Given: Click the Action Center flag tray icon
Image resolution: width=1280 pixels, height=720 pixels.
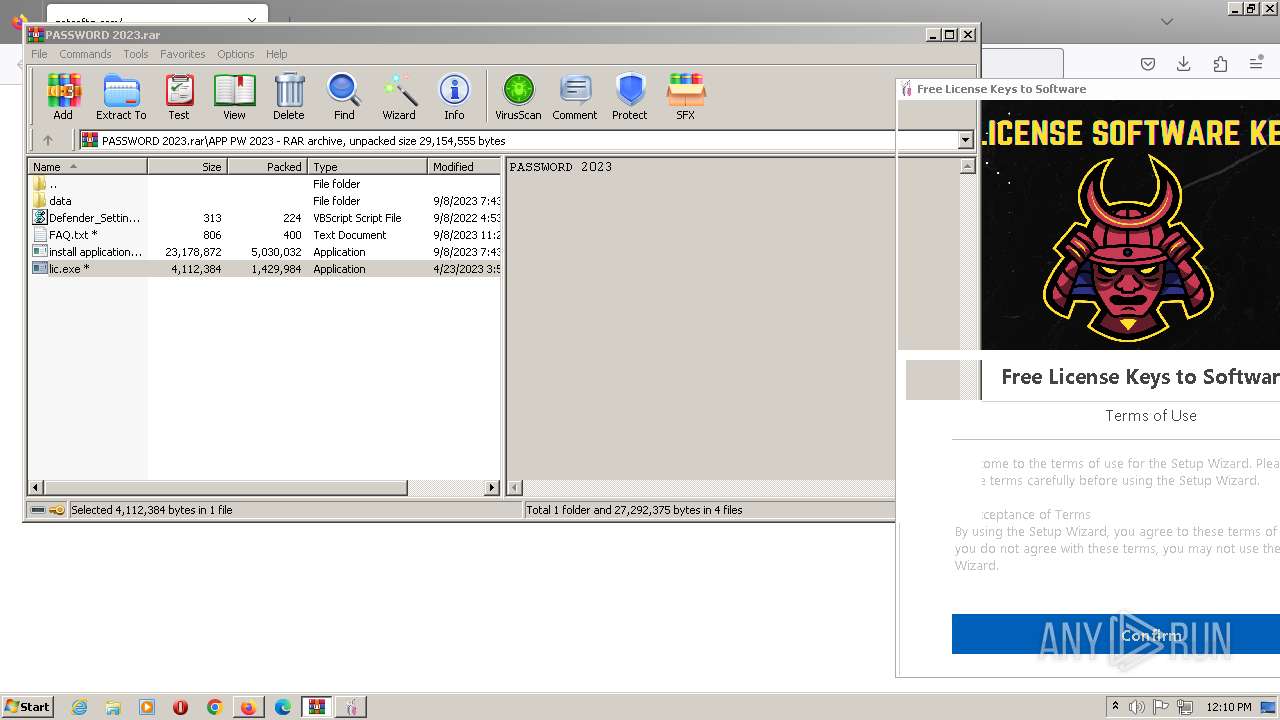Looking at the screenshot, I should point(1162,707).
